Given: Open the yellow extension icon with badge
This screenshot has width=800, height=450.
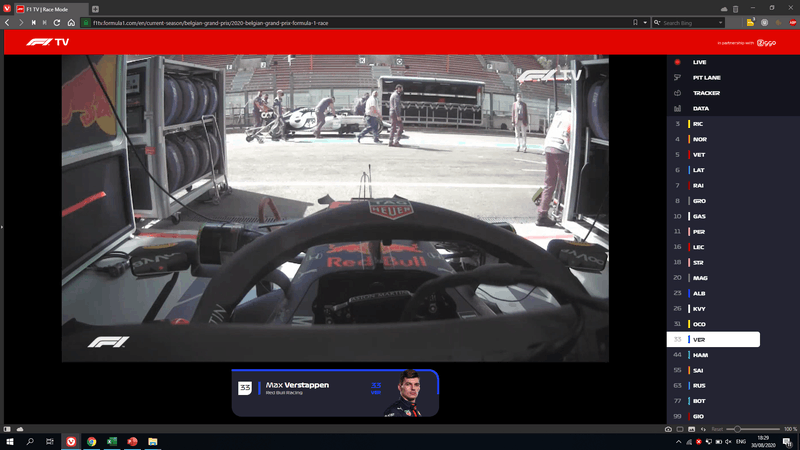Looking at the screenshot, I should (x=751, y=22).
